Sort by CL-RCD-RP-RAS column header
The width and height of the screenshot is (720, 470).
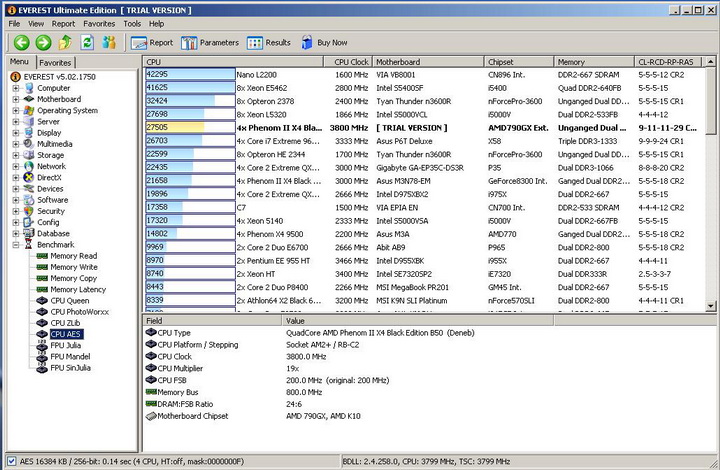tap(668, 62)
